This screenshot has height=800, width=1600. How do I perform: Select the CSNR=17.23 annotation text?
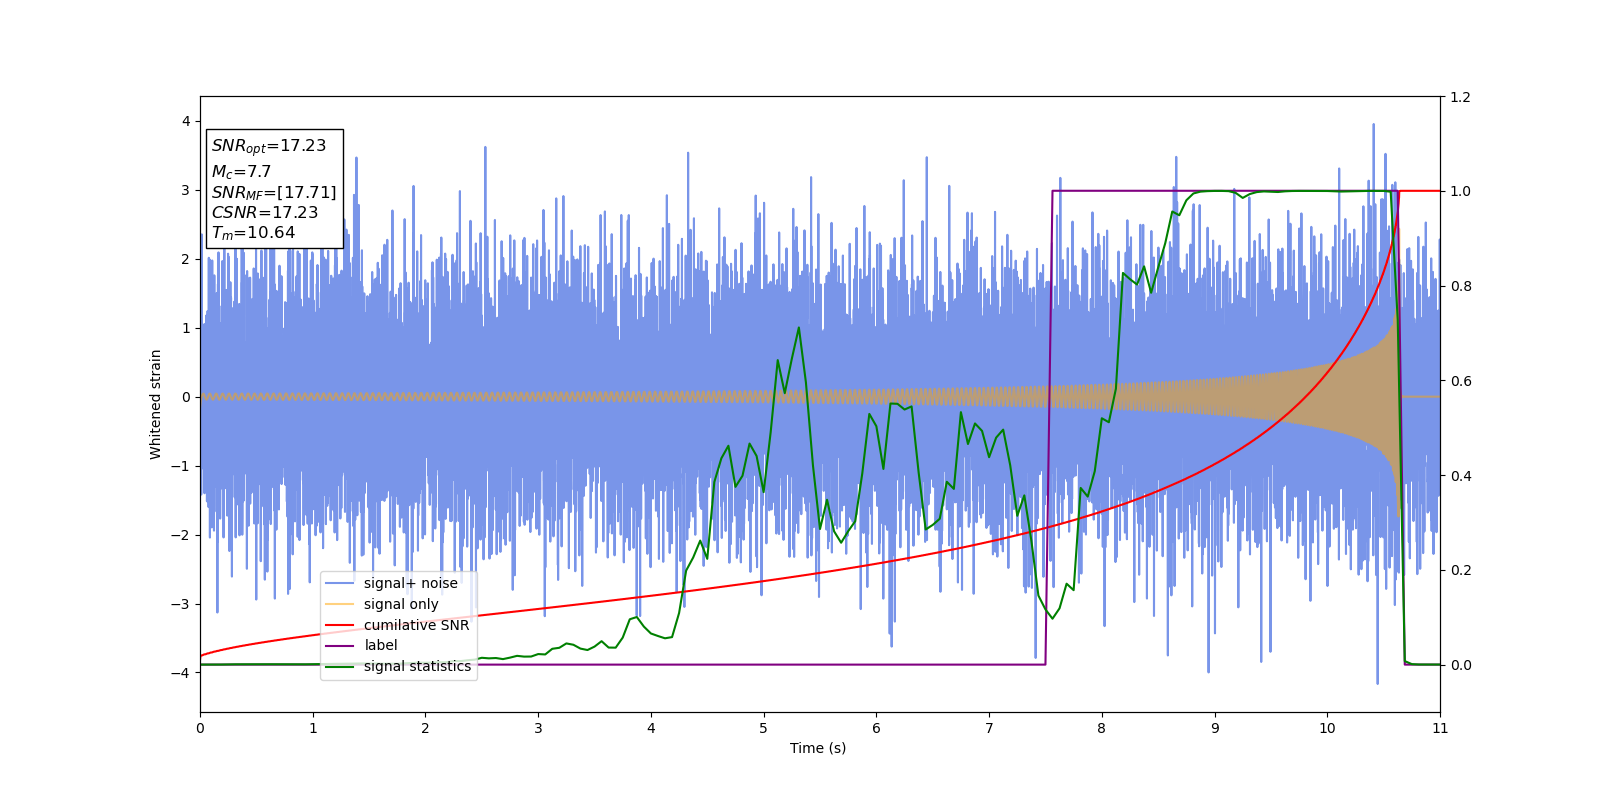click(x=265, y=213)
